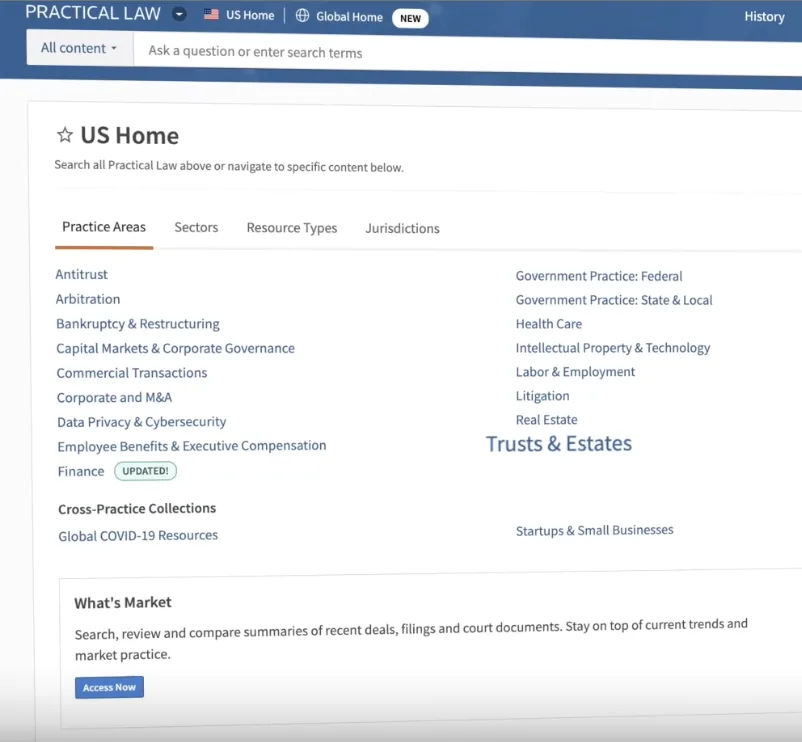Open Employee Benefits & Executive Compensation
Image resolution: width=802 pixels, height=742 pixels.
(x=192, y=446)
